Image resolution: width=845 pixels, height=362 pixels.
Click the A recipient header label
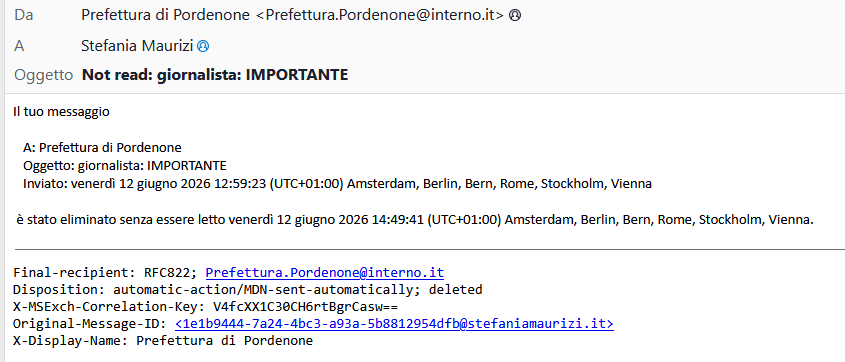[x=19, y=46]
